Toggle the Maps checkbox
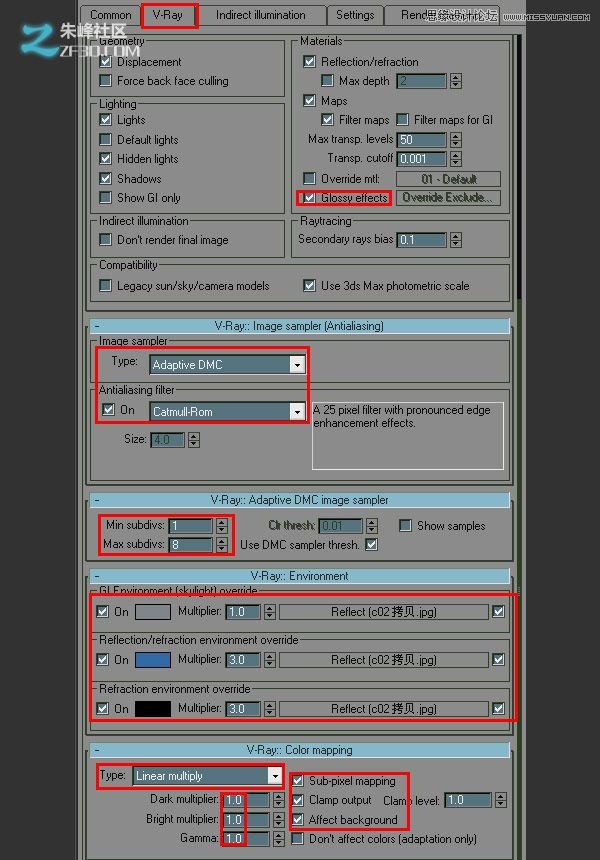Viewport: 600px width, 860px height. (309, 100)
